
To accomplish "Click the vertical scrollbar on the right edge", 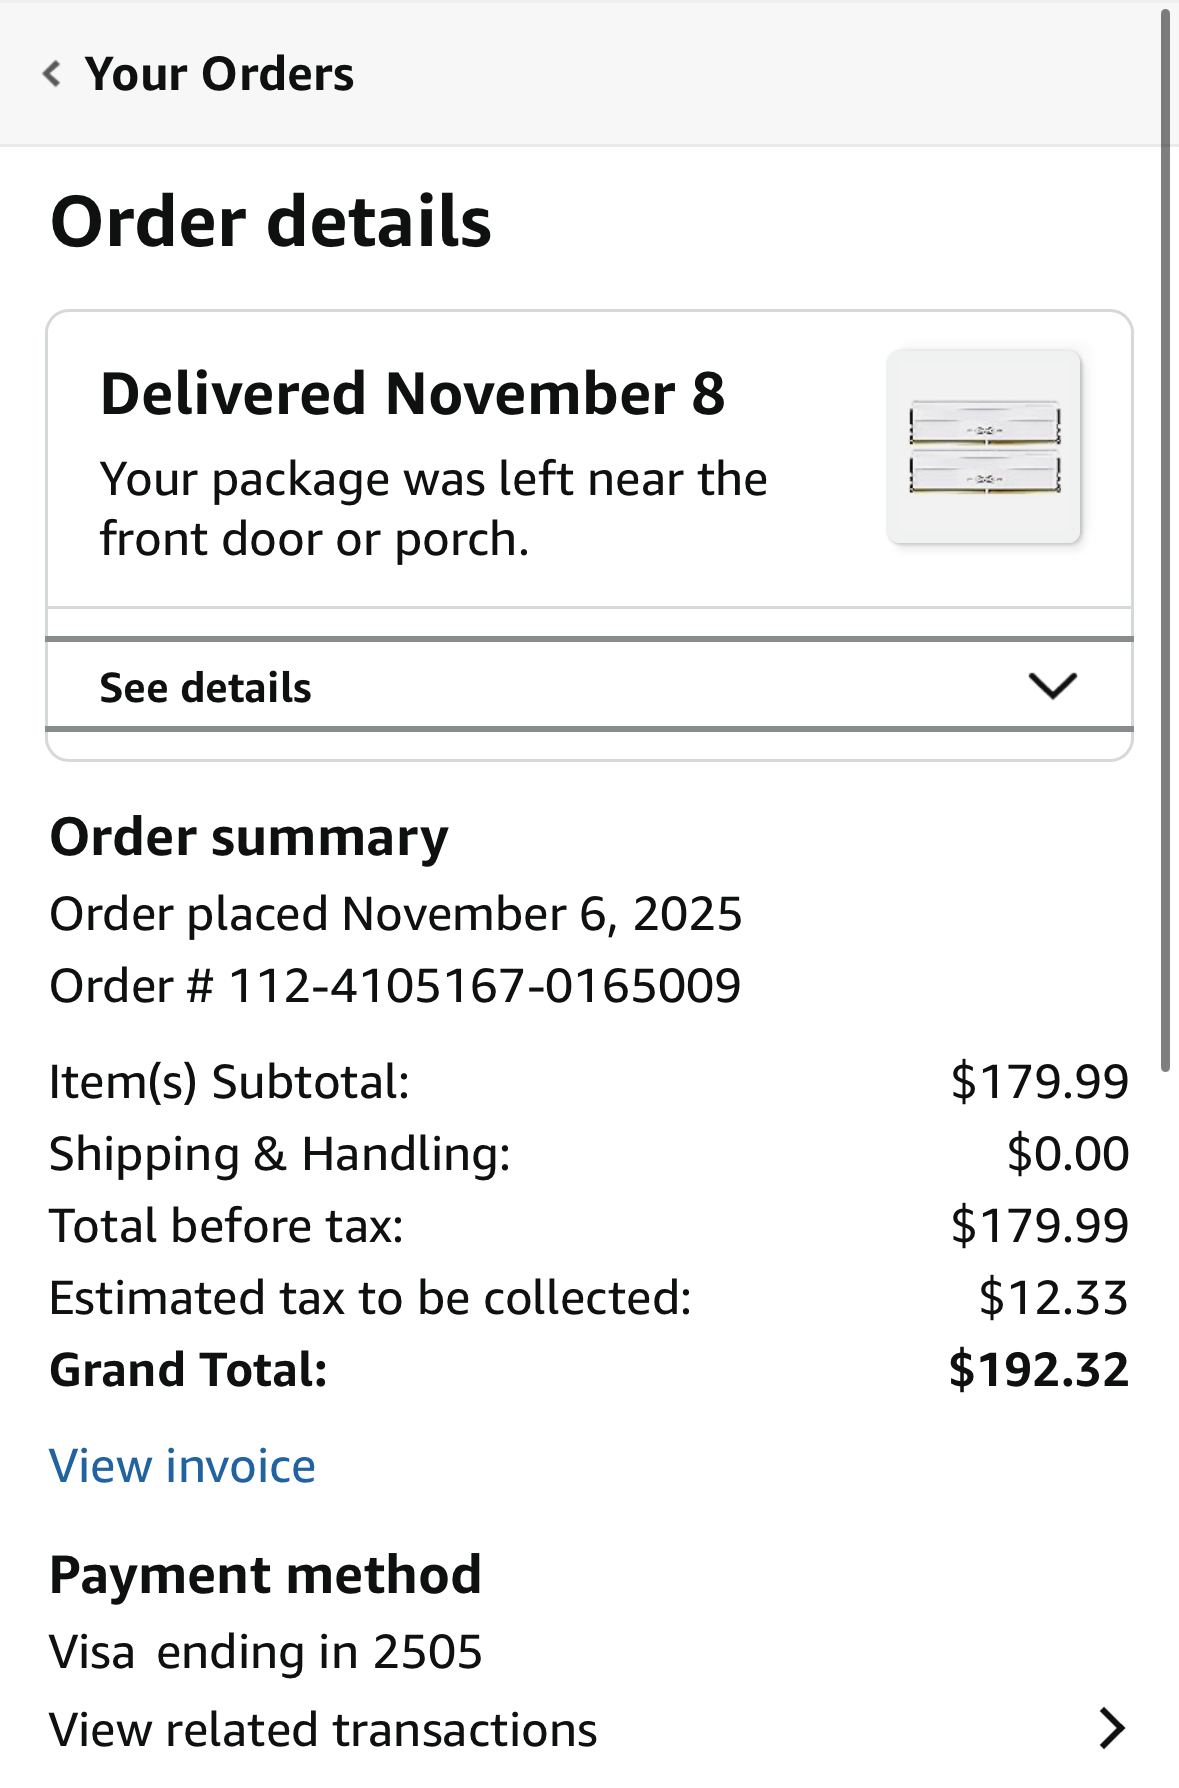I will point(1166,540).
